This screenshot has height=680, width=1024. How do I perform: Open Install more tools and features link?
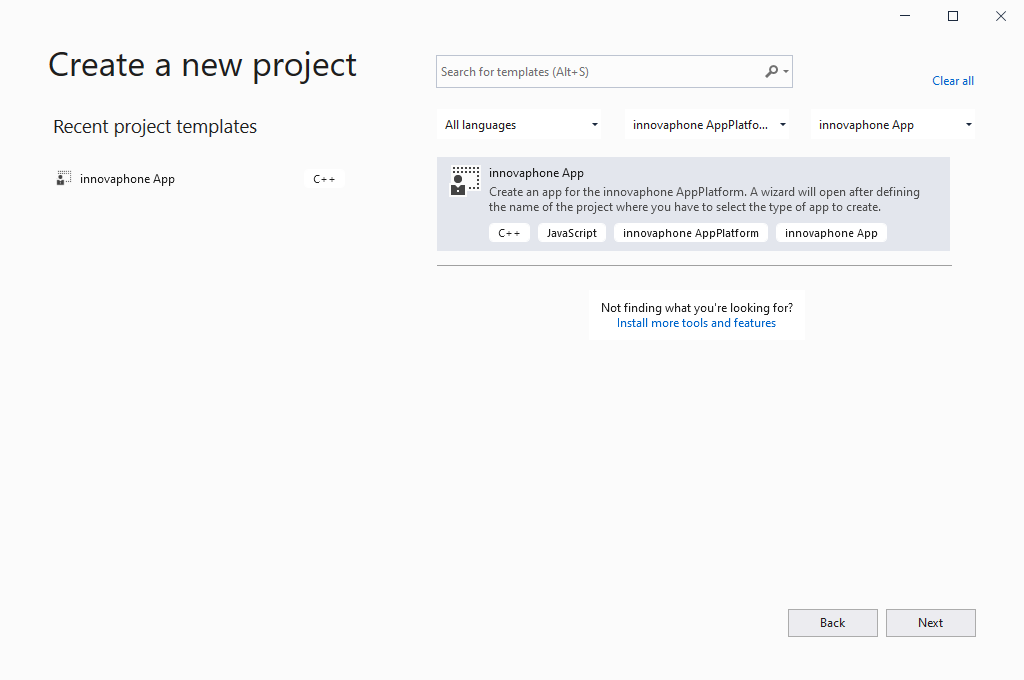tap(696, 323)
